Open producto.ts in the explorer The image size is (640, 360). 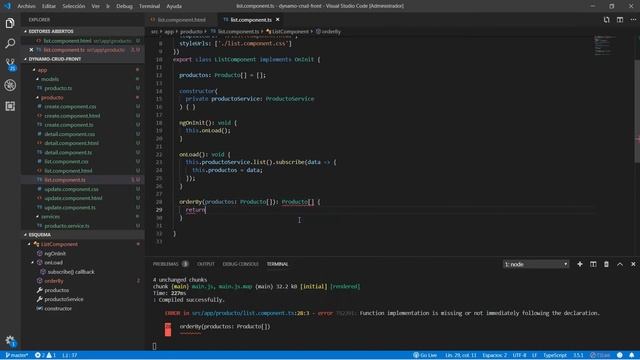tap(58, 88)
